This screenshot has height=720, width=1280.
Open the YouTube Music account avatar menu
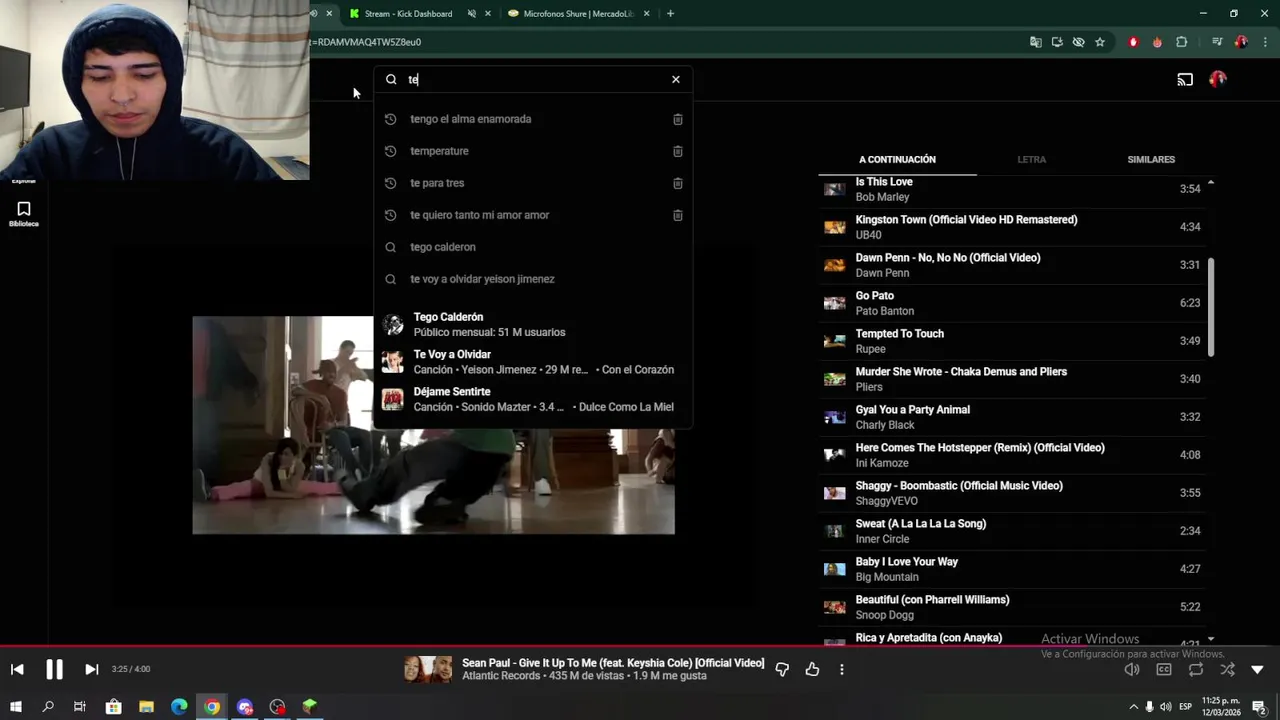[x=1218, y=79]
